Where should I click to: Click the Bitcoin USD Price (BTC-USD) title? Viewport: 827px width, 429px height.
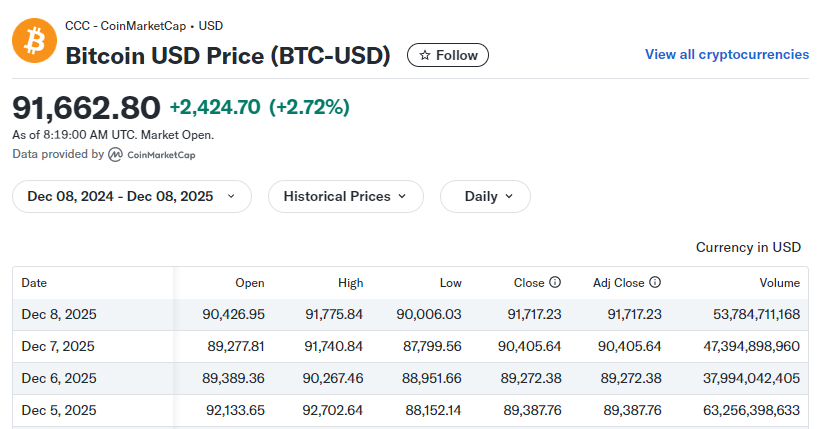click(228, 56)
